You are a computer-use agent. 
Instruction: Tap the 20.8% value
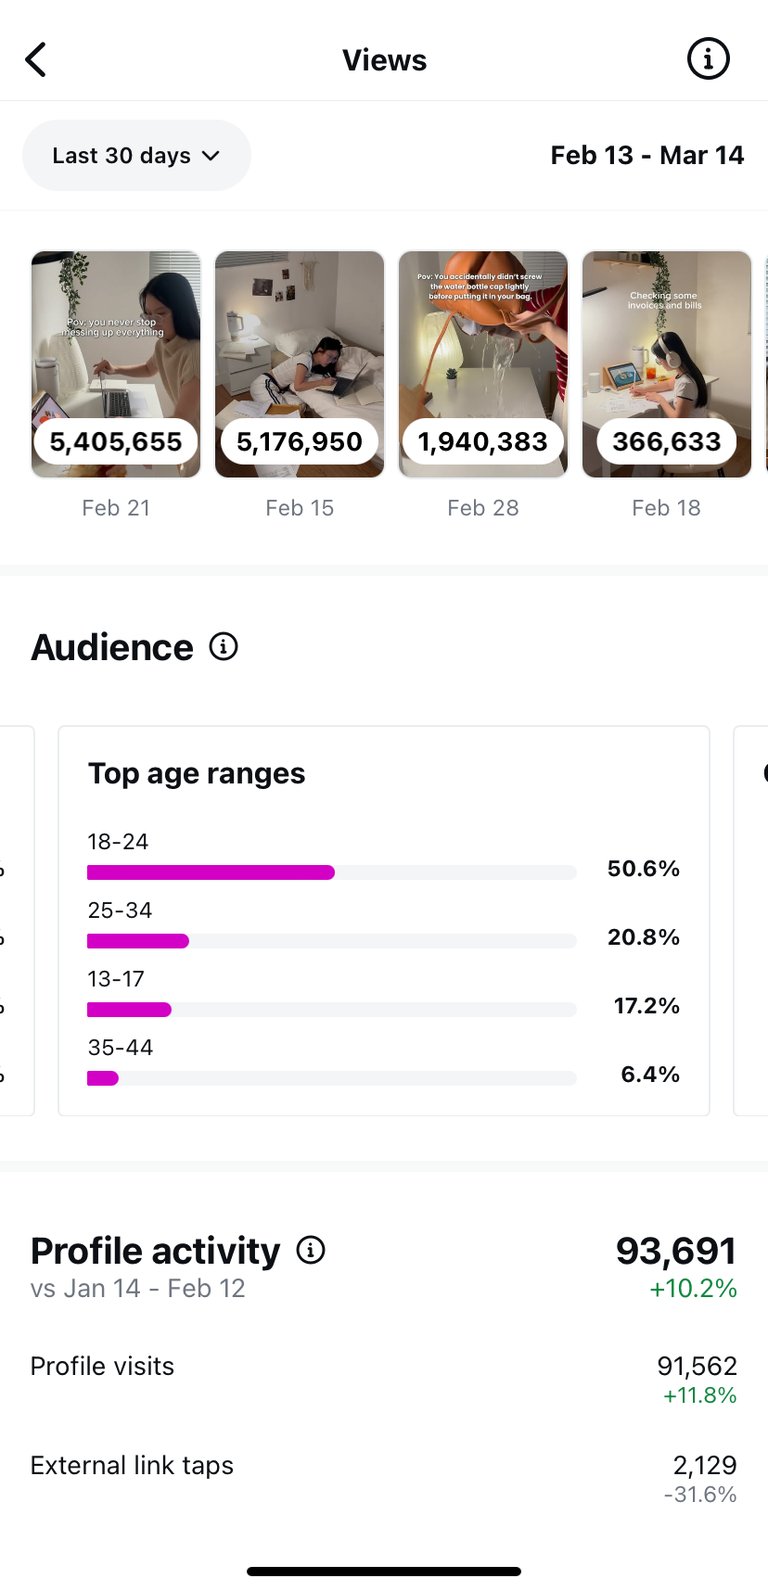(x=644, y=937)
